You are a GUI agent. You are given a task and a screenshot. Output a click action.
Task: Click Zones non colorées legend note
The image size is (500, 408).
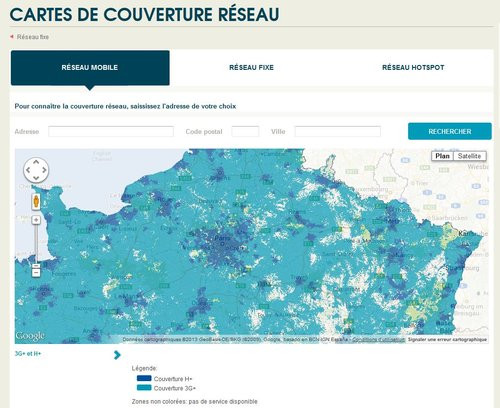194,401
